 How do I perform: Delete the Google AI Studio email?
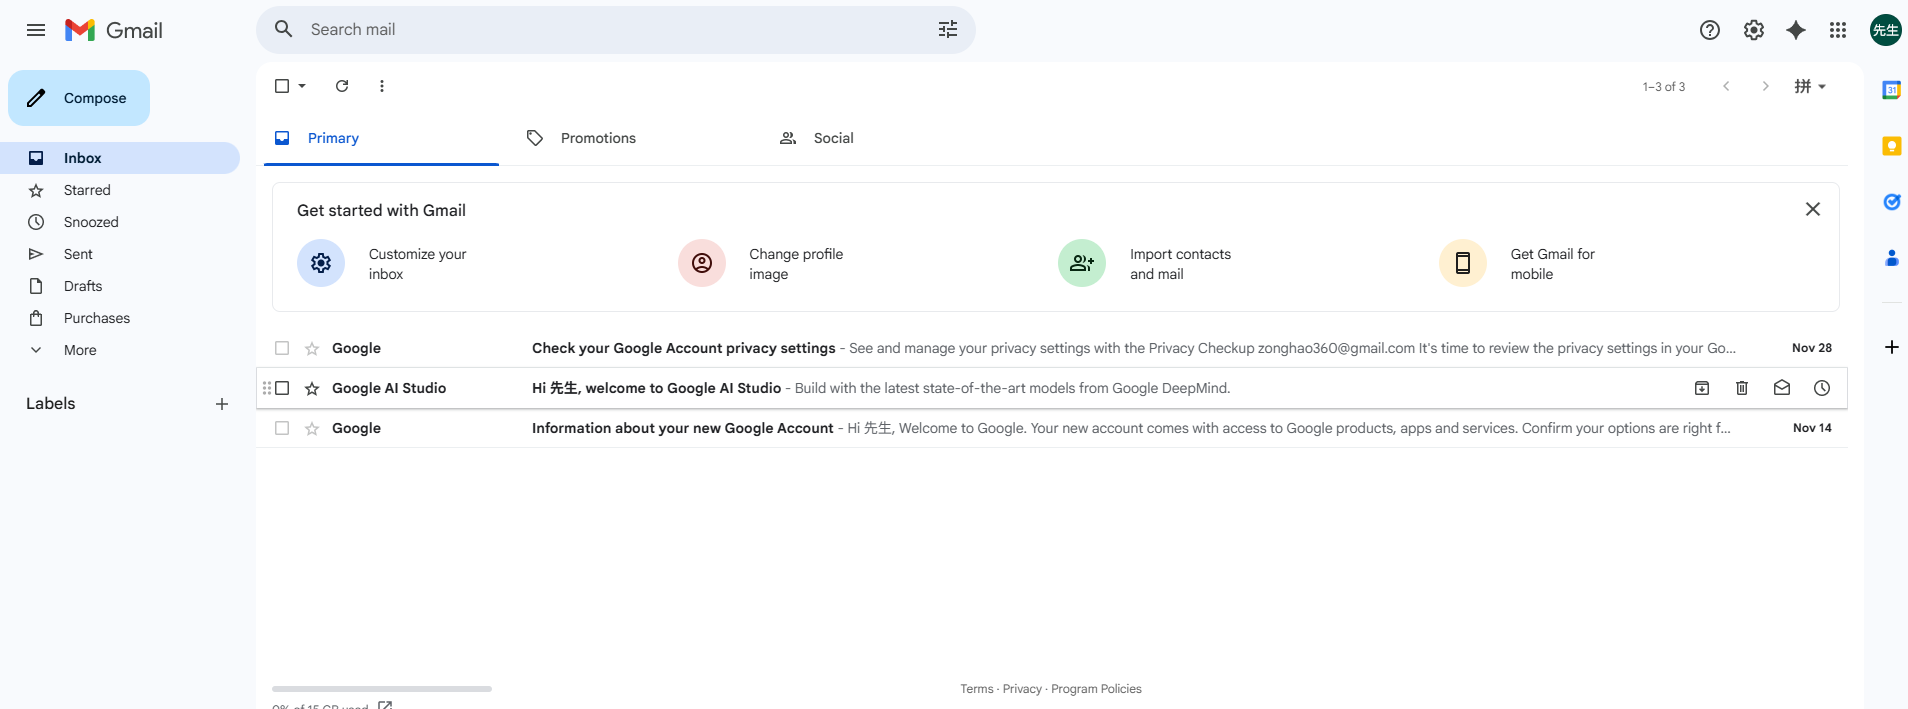point(1741,388)
